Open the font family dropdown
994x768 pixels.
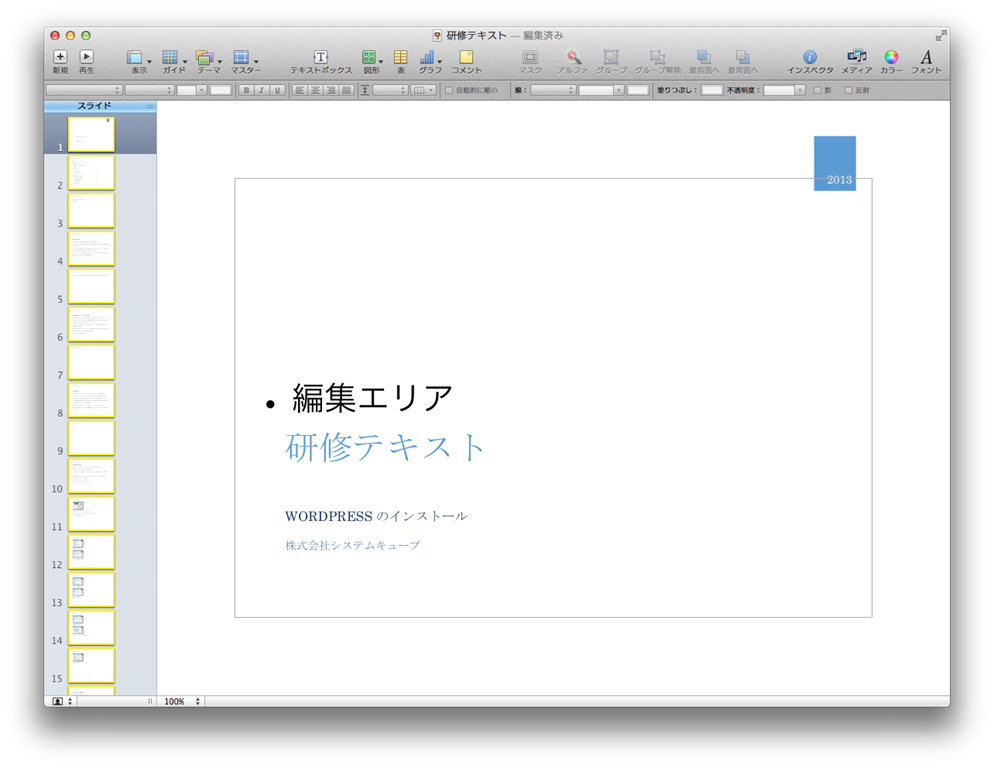[84, 91]
